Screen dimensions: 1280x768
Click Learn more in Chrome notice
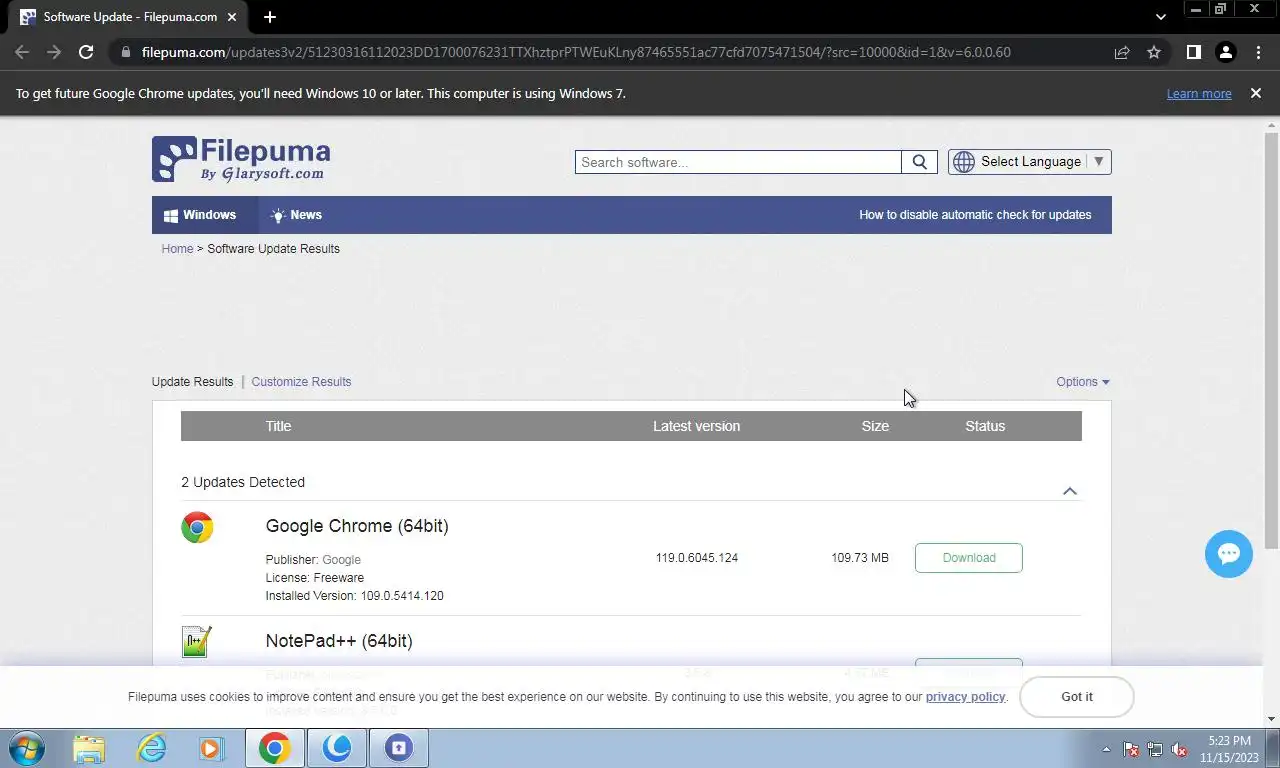[1199, 94]
